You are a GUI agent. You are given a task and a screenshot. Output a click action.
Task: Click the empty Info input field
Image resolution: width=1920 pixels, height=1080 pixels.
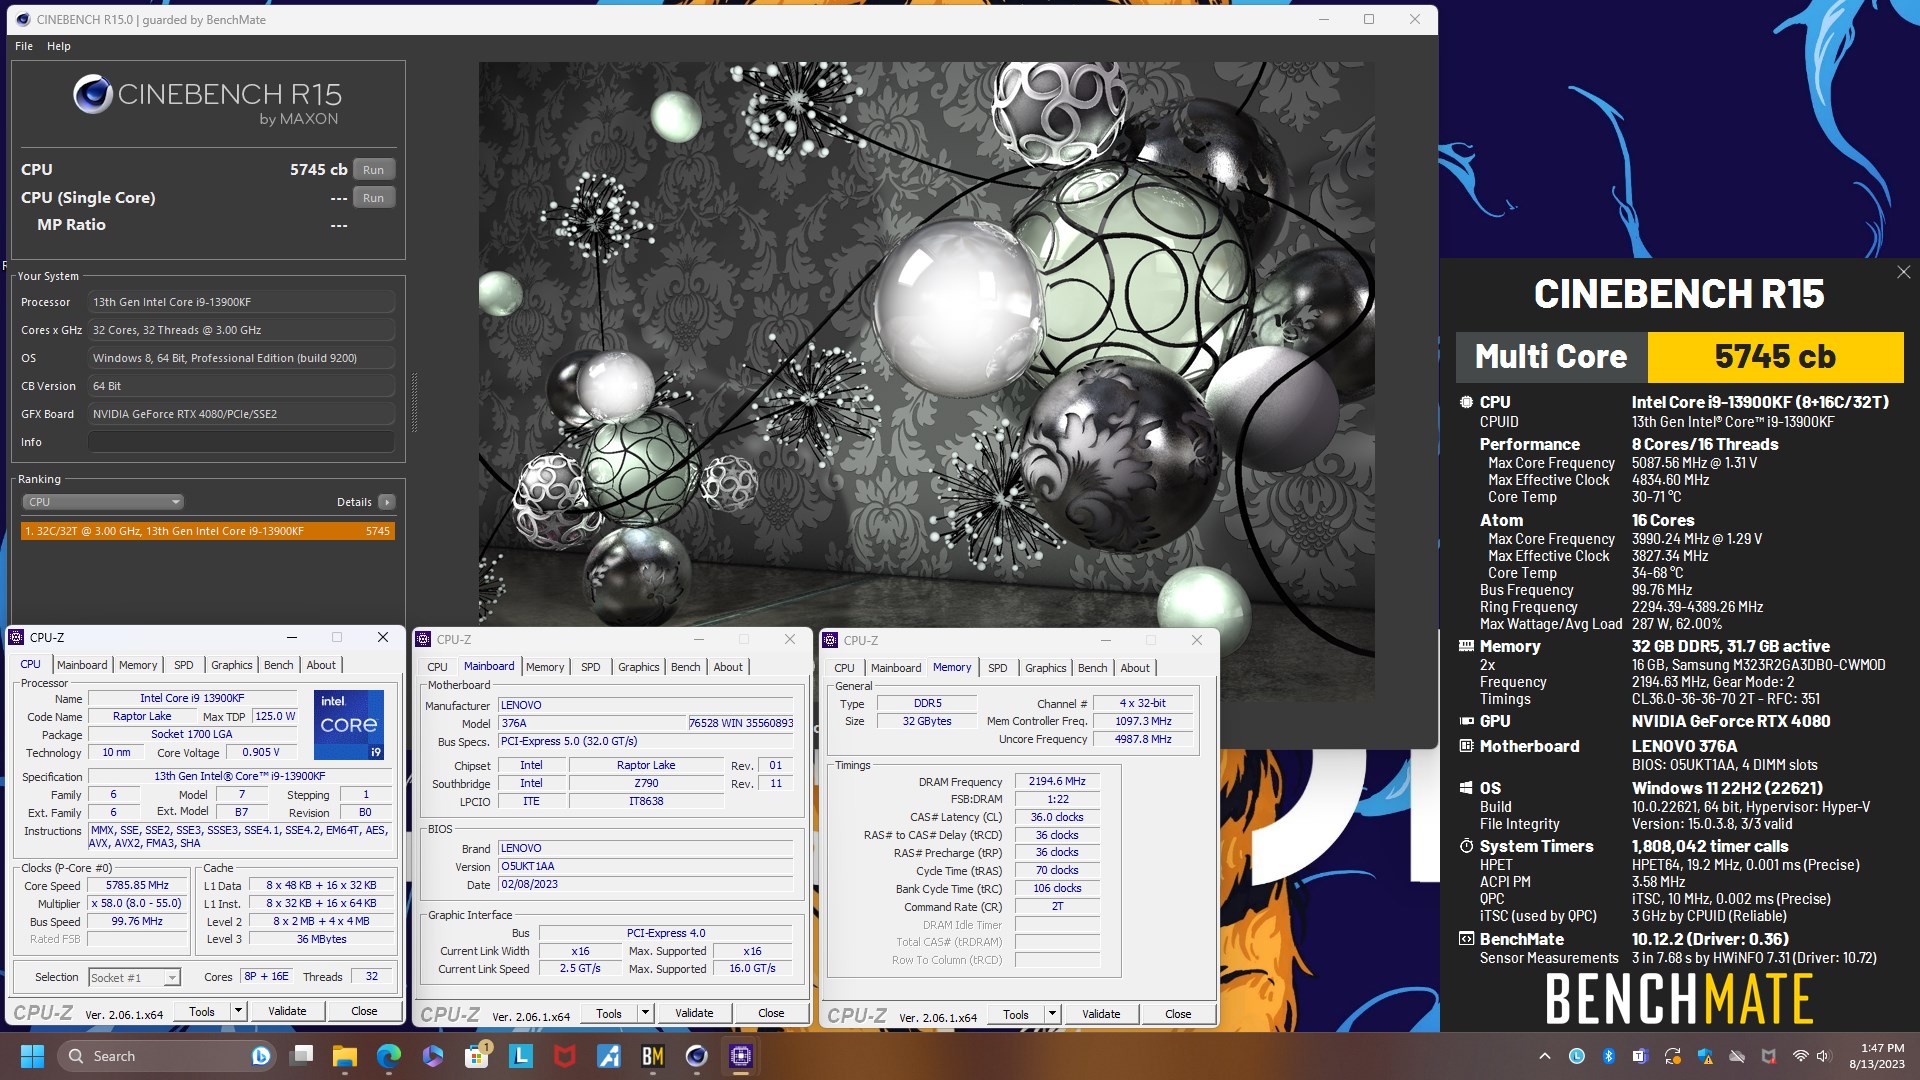(x=241, y=442)
